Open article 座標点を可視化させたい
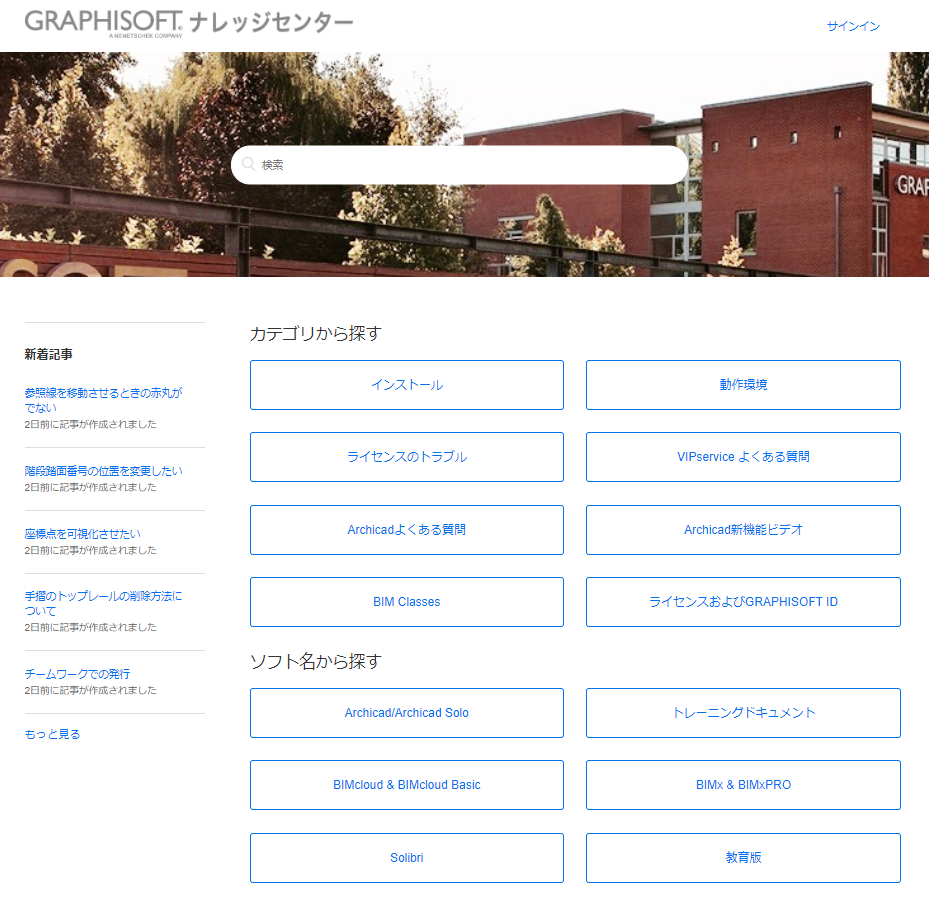The height and width of the screenshot is (897, 929). point(82,534)
